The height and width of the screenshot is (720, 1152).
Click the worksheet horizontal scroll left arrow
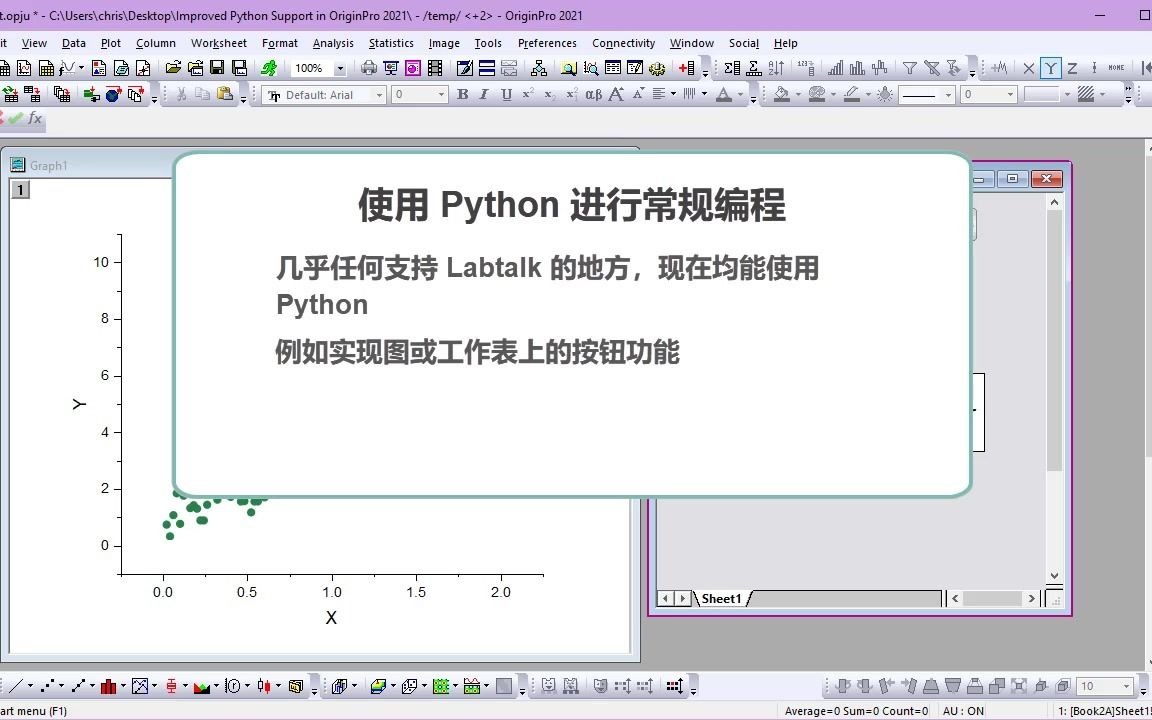click(955, 599)
